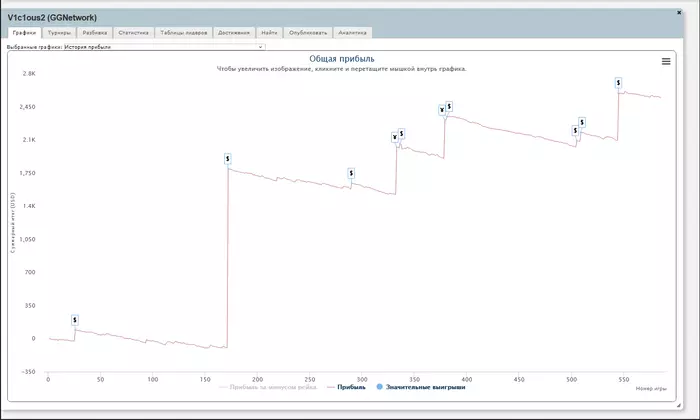The image size is (700, 420).
Task: Click the V1c1ous2 (GGNetwork) dialog title
Action: tap(52, 18)
